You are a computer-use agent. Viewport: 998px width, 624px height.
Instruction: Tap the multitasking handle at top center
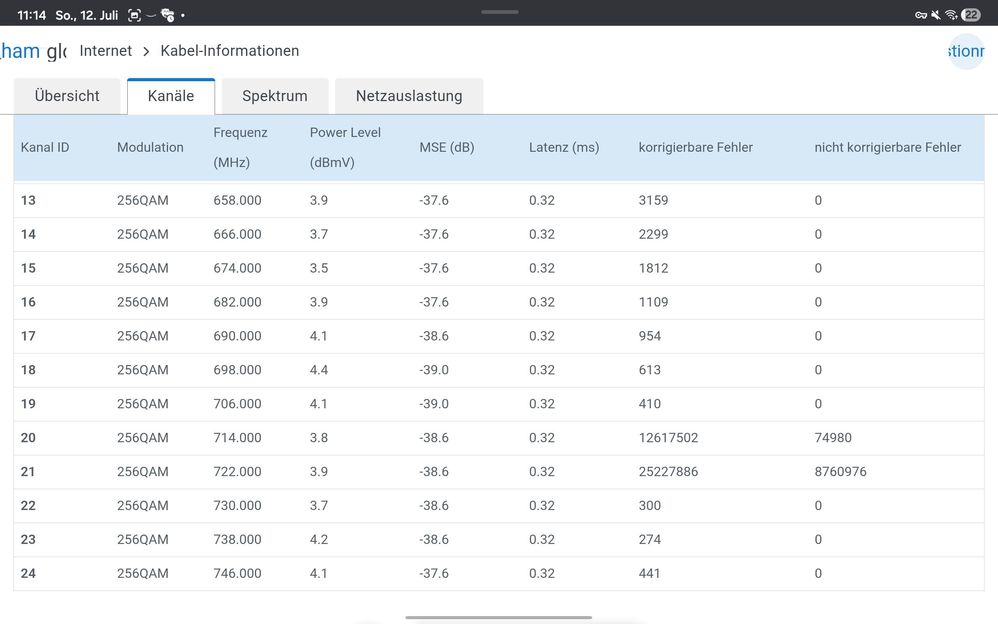tap(500, 11)
